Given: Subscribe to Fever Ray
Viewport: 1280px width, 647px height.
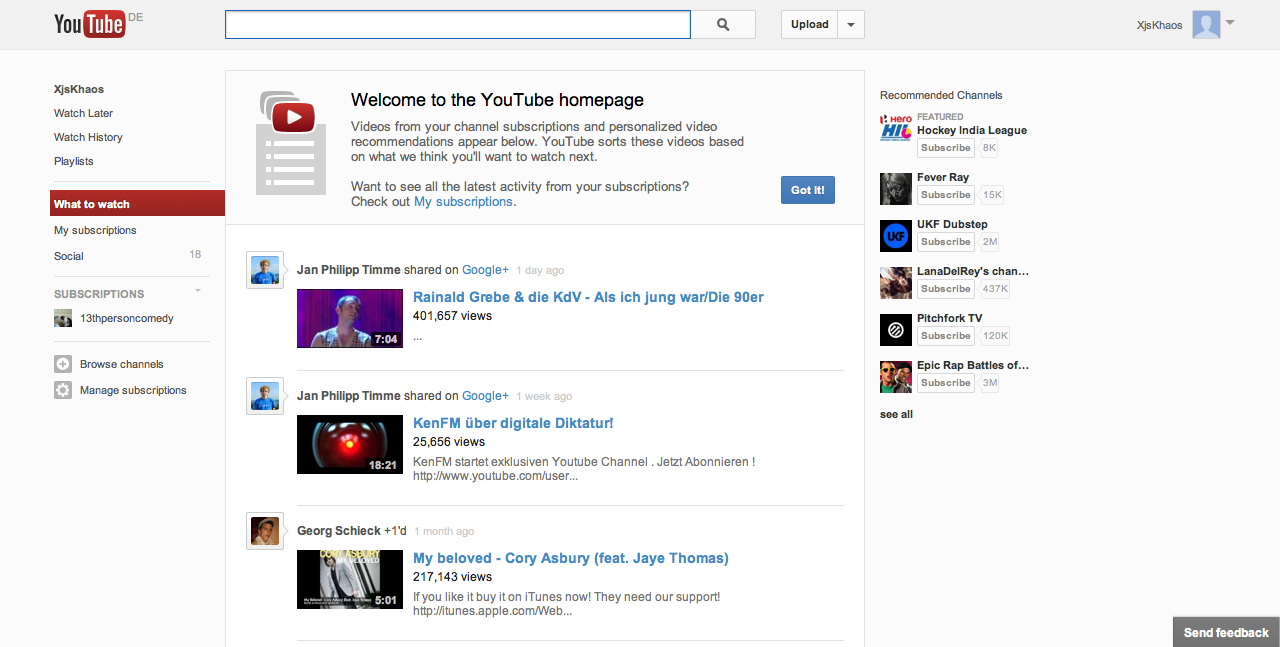Looking at the screenshot, I should [945, 195].
